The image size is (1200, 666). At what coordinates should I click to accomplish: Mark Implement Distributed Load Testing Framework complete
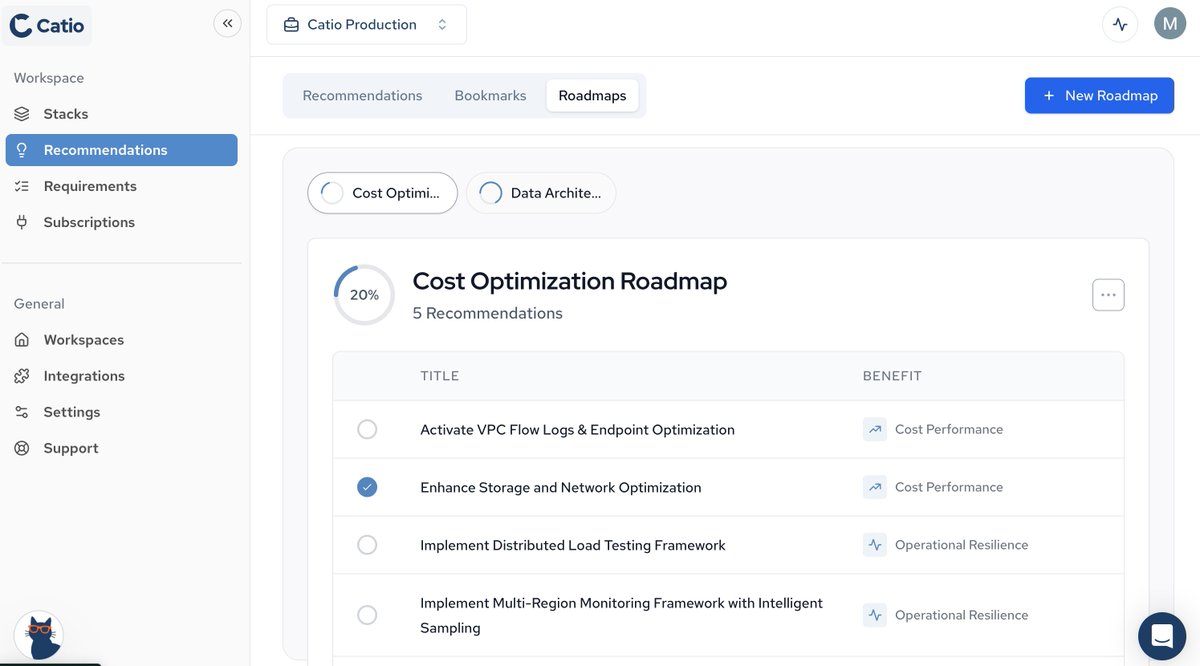click(x=367, y=546)
